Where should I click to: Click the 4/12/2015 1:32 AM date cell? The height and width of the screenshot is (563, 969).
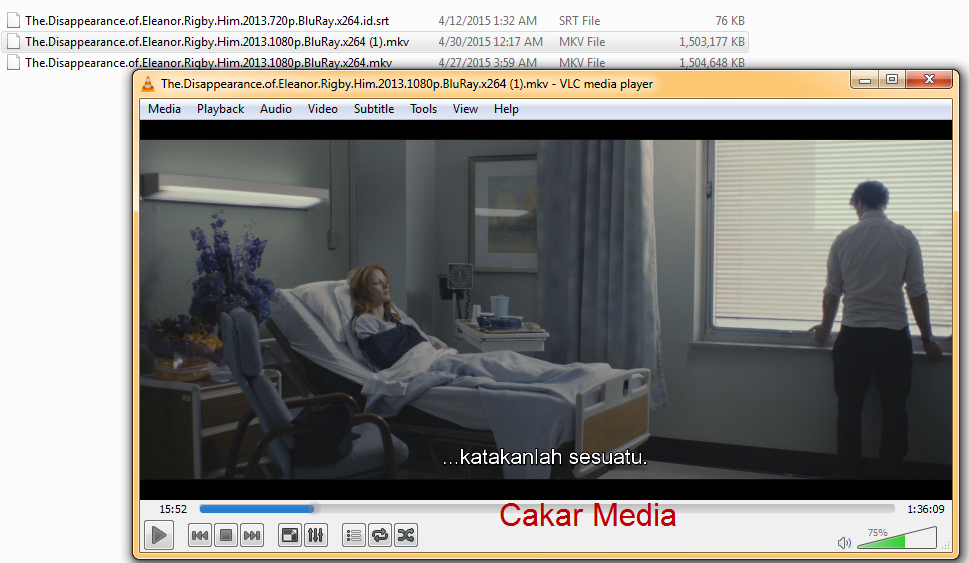pyautogui.click(x=488, y=20)
